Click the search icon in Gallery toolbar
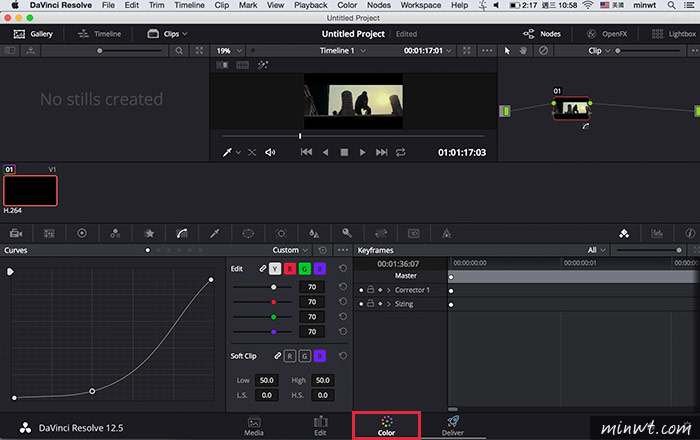The width and height of the screenshot is (700, 440). [179, 51]
